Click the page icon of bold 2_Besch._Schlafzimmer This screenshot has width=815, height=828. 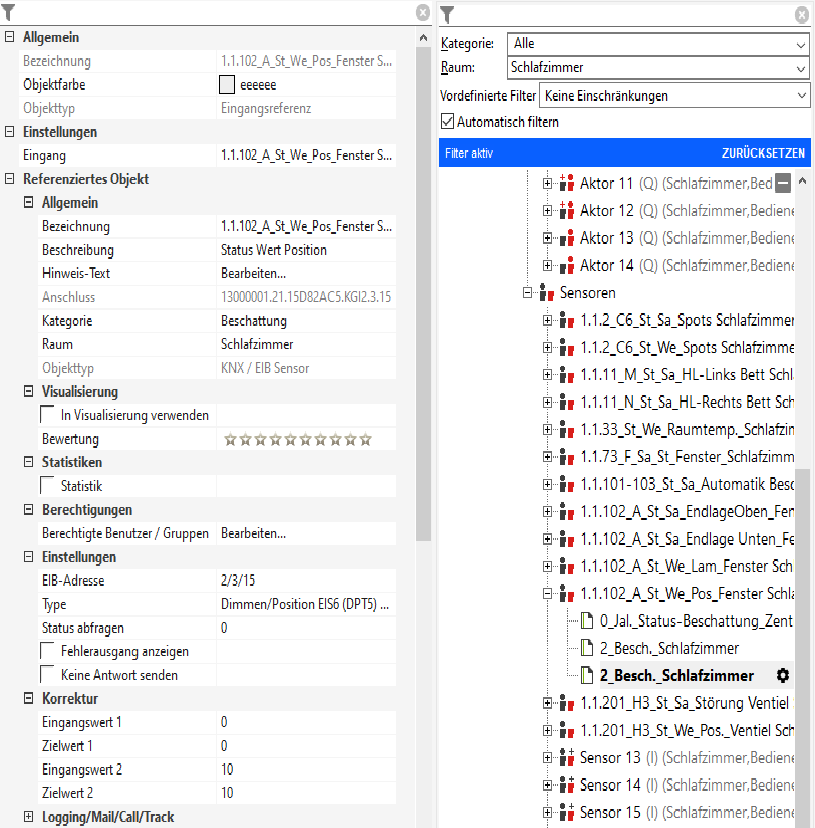coord(586,675)
